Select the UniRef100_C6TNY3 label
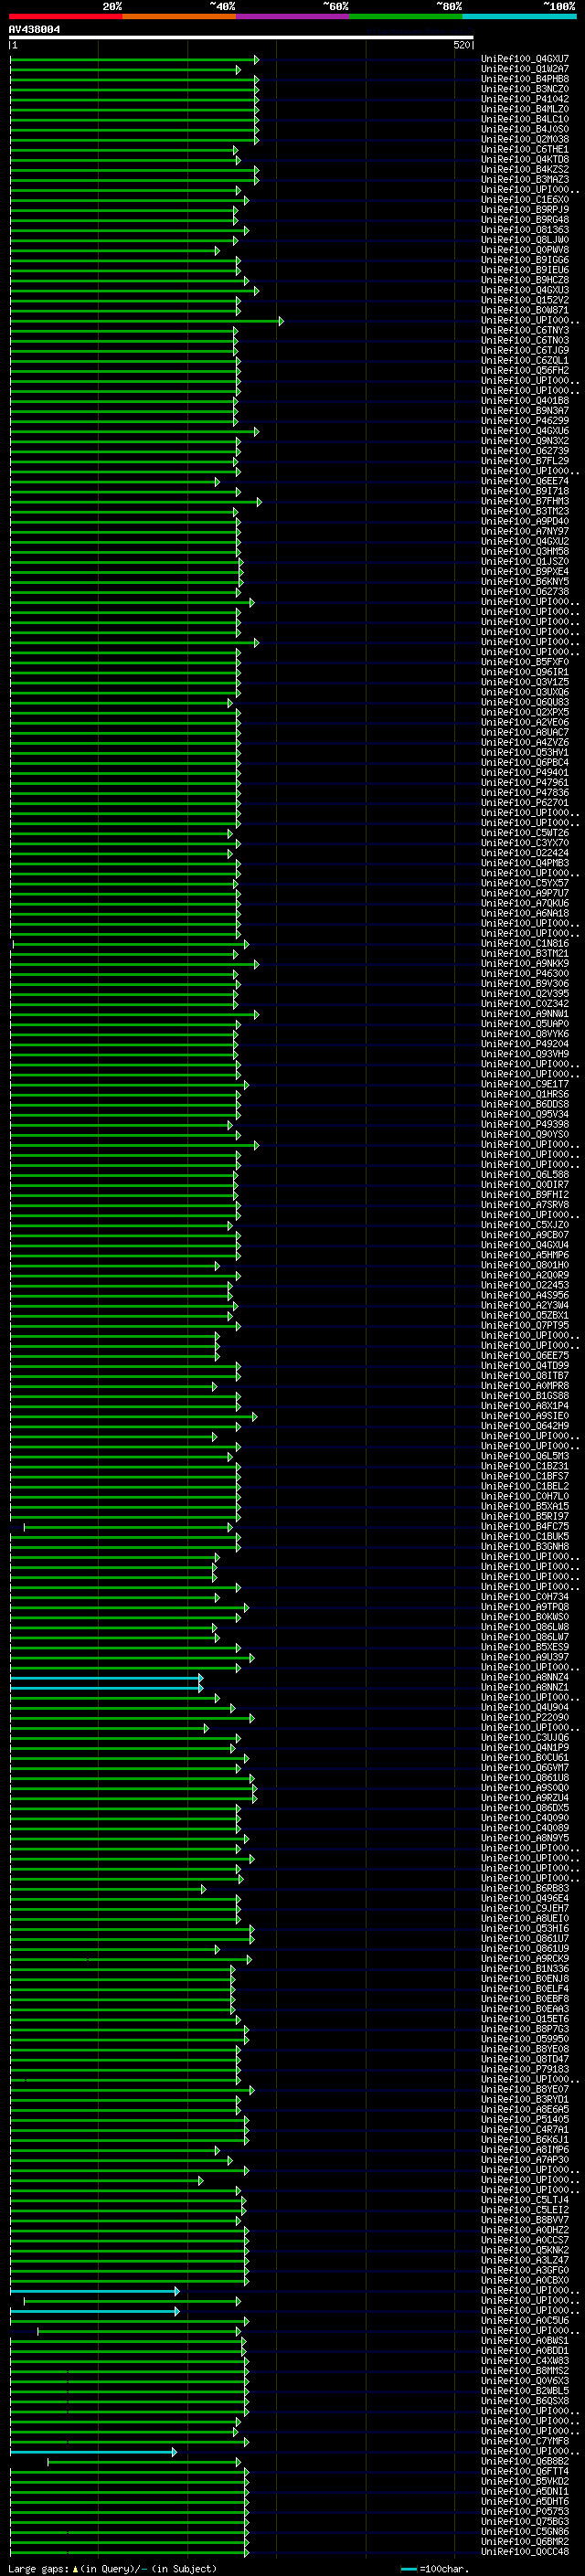Screen dimensions: 585x2576 point(525,330)
